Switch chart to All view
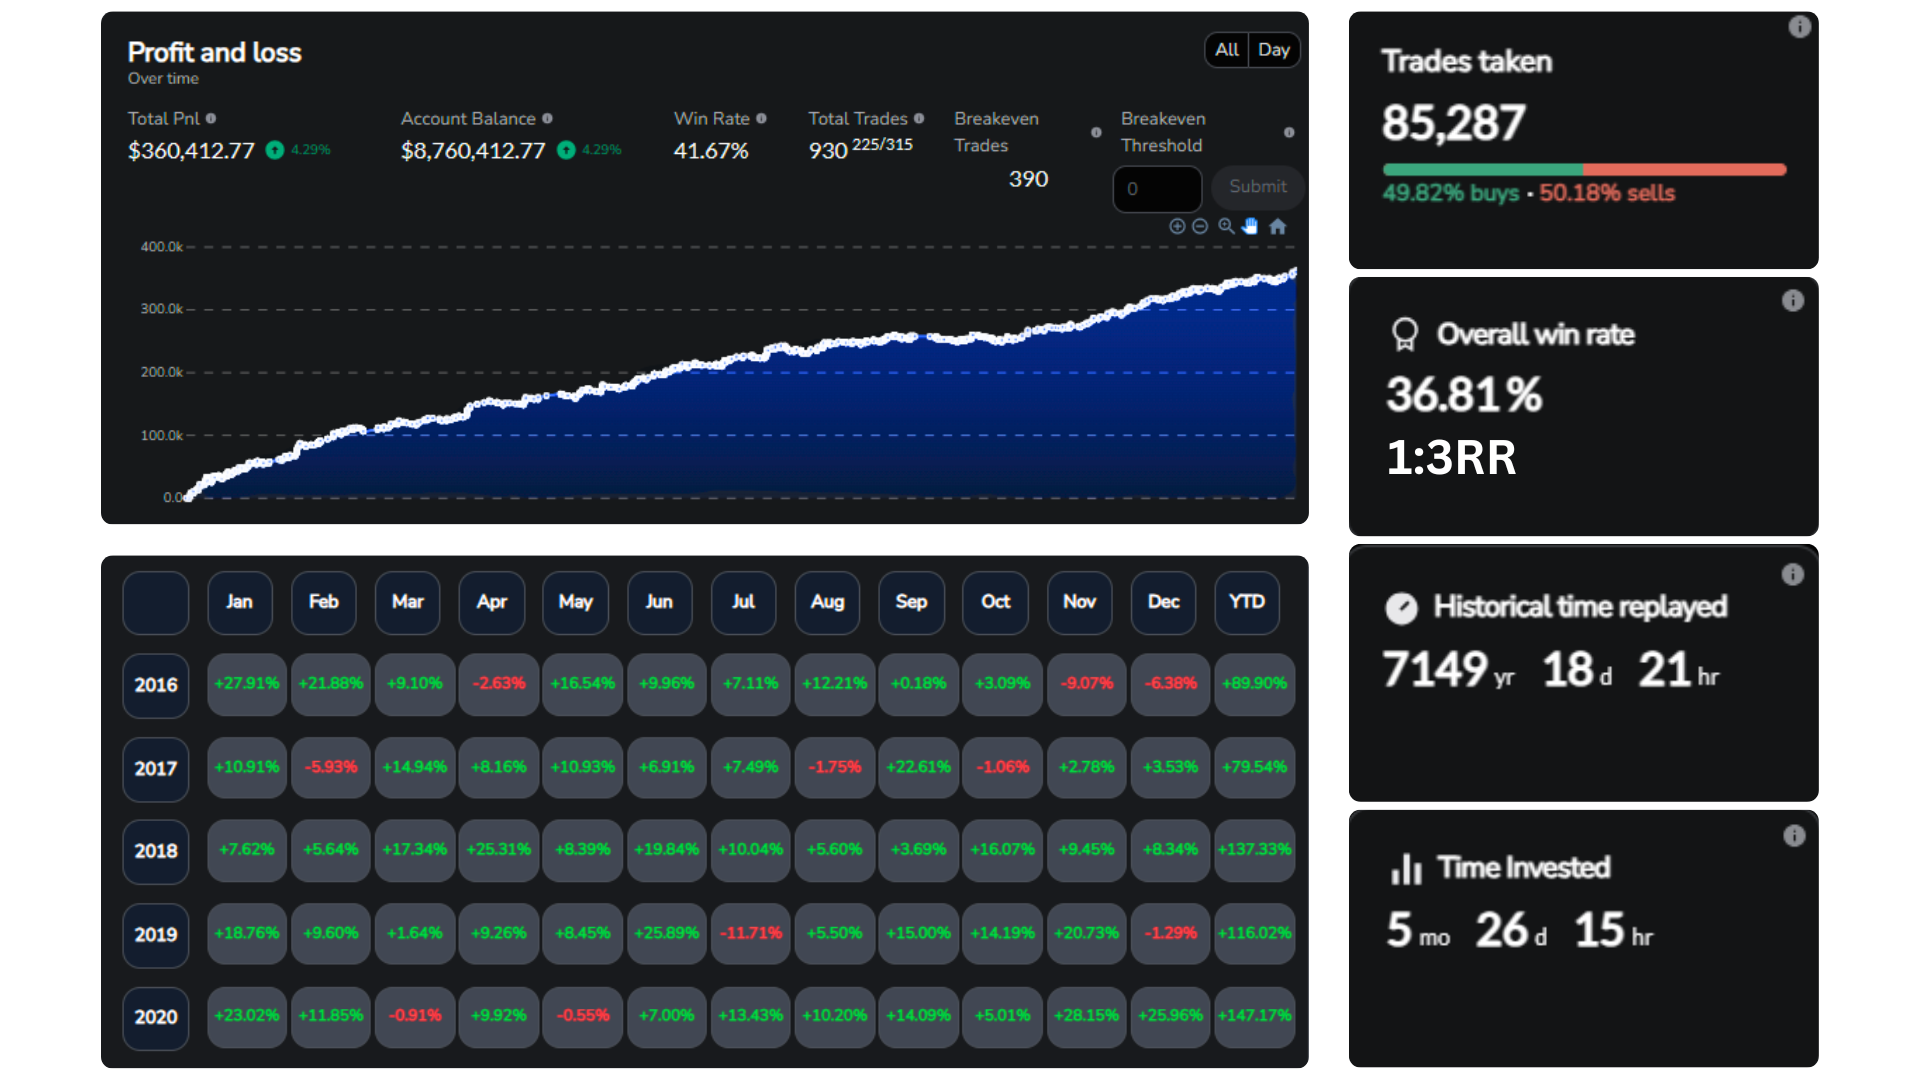This screenshot has height=1080, width=1920. pos(1227,50)
